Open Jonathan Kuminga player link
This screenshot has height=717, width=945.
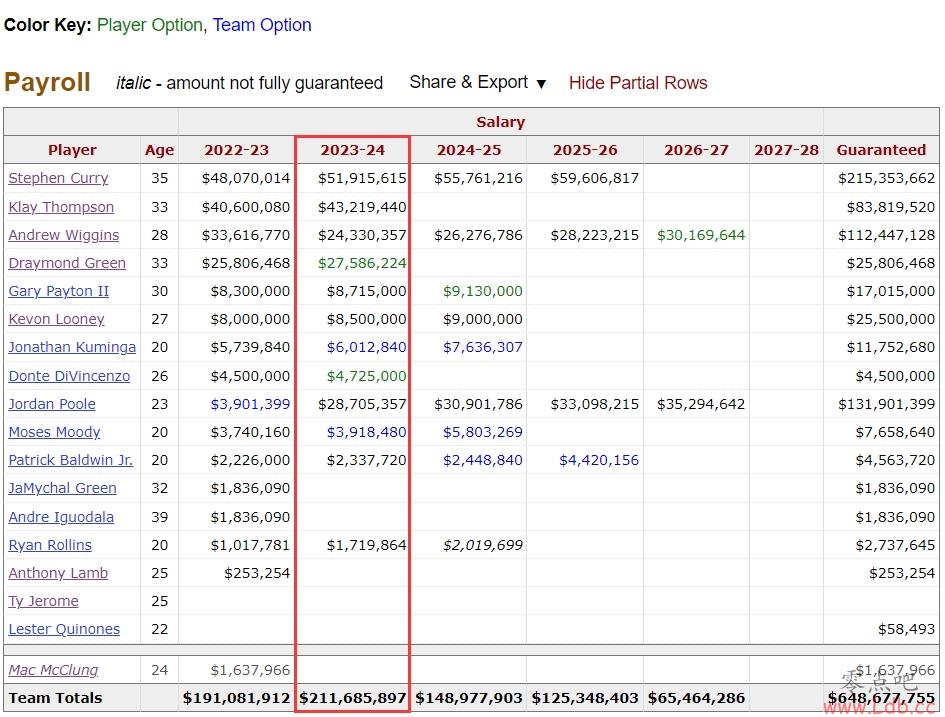[x=72, y=348]
